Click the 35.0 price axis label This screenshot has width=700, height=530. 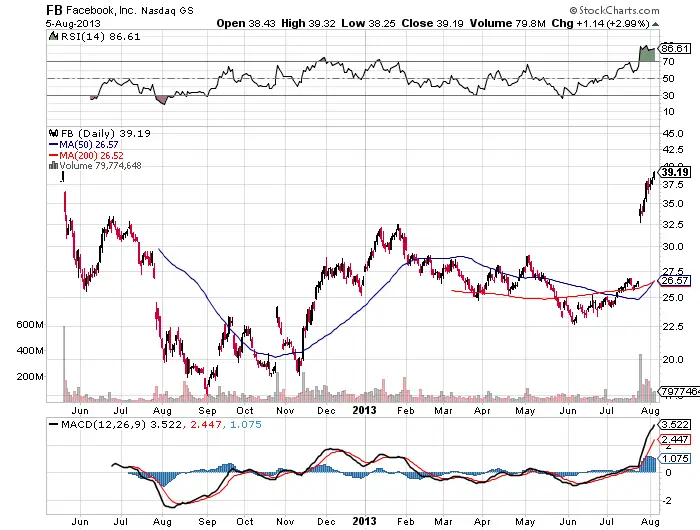point(672,204)
